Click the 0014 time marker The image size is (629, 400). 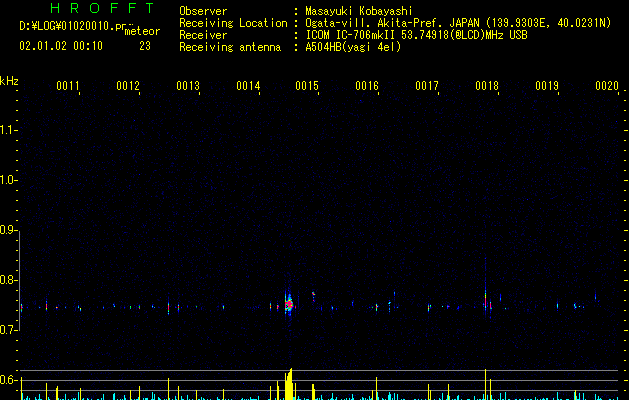[248, 86]
